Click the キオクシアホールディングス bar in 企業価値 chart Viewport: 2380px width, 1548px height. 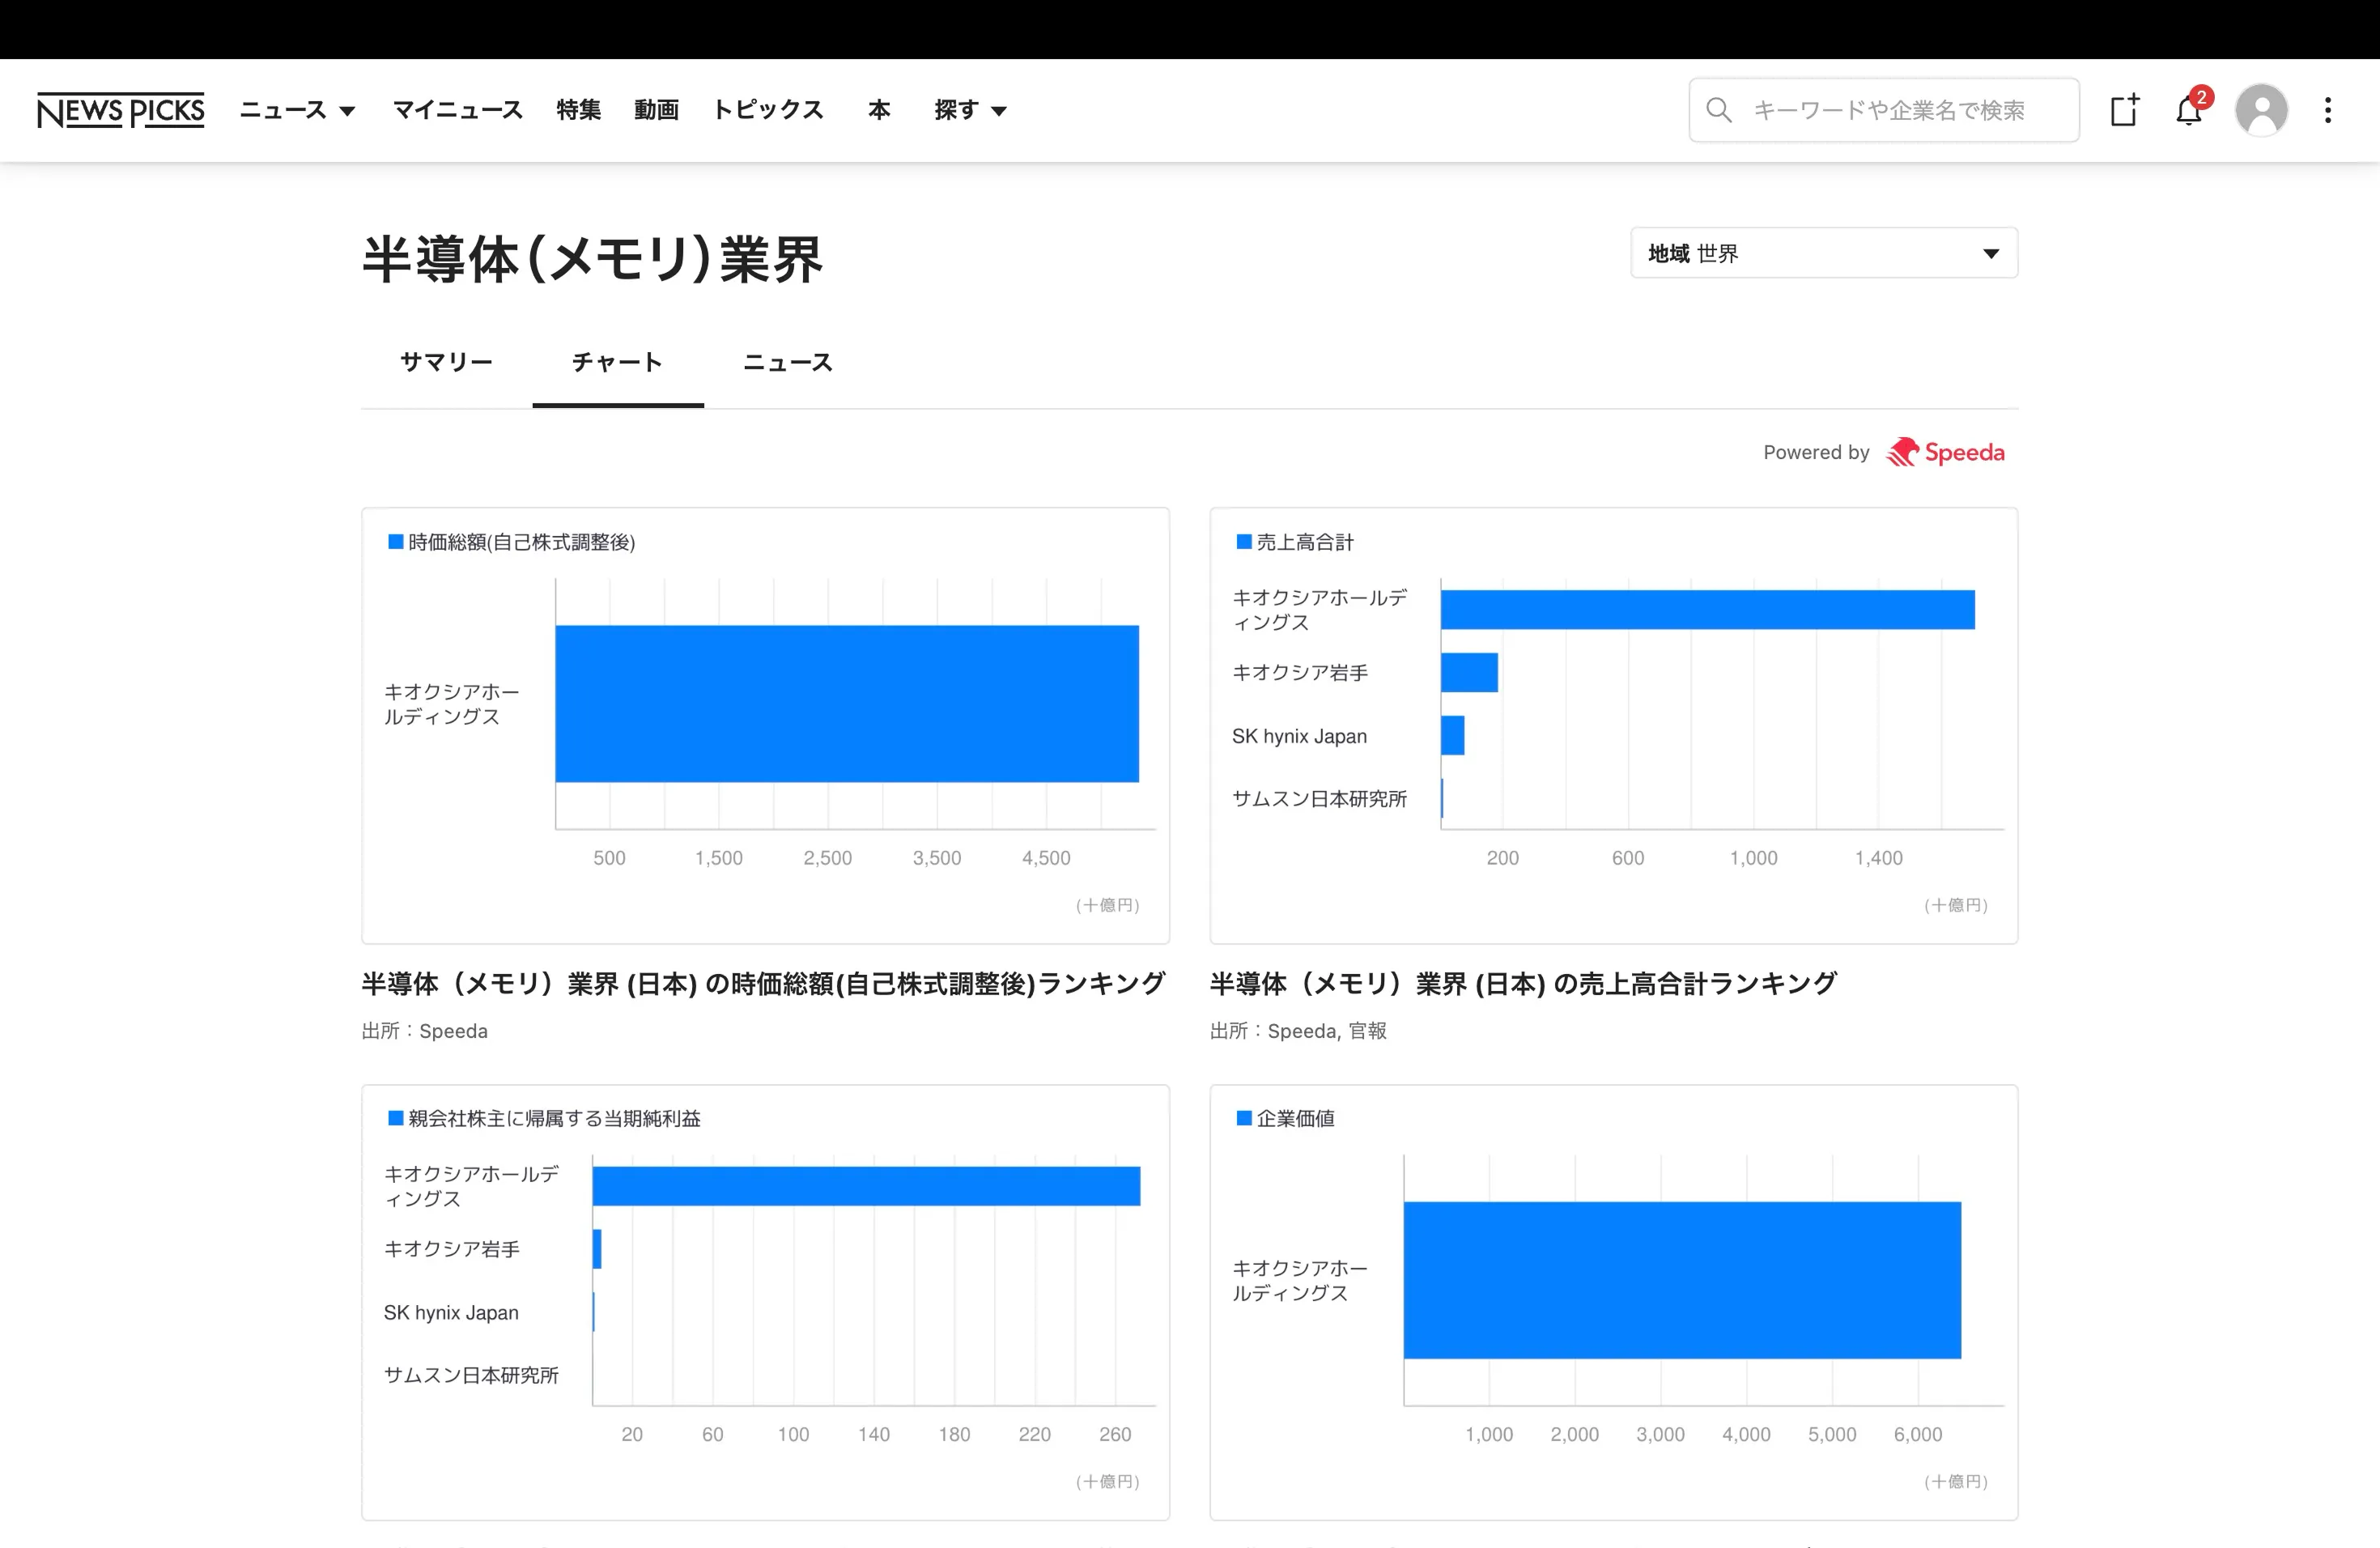pyautogui.click(x=1682, y=1280)
